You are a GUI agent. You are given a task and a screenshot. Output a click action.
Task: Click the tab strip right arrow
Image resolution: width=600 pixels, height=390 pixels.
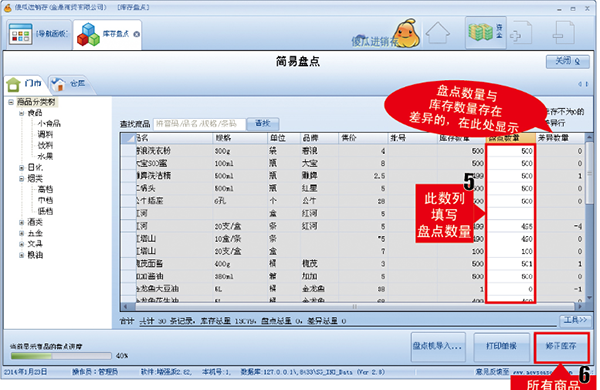(x=587, y=84)
